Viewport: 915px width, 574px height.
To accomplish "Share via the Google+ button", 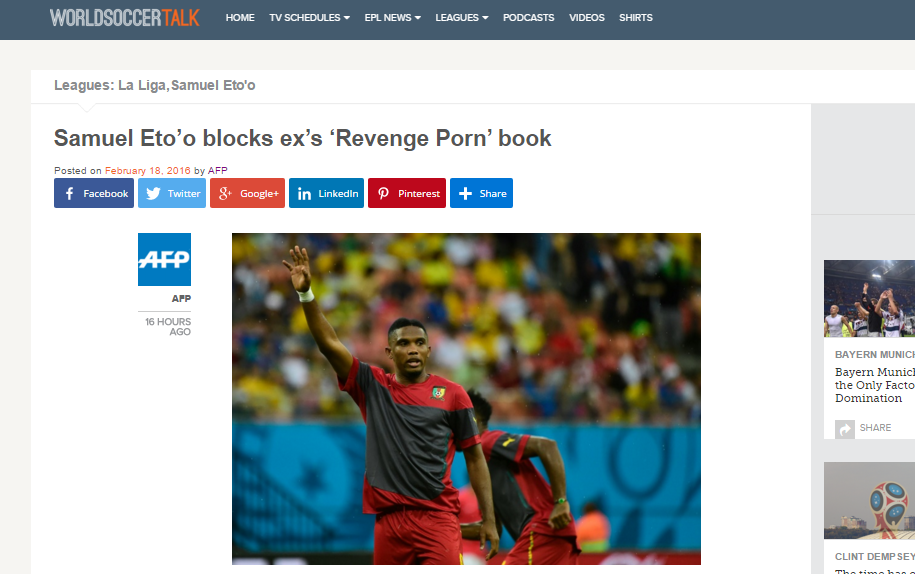I will pyautogui.click(x=247, y=193).
